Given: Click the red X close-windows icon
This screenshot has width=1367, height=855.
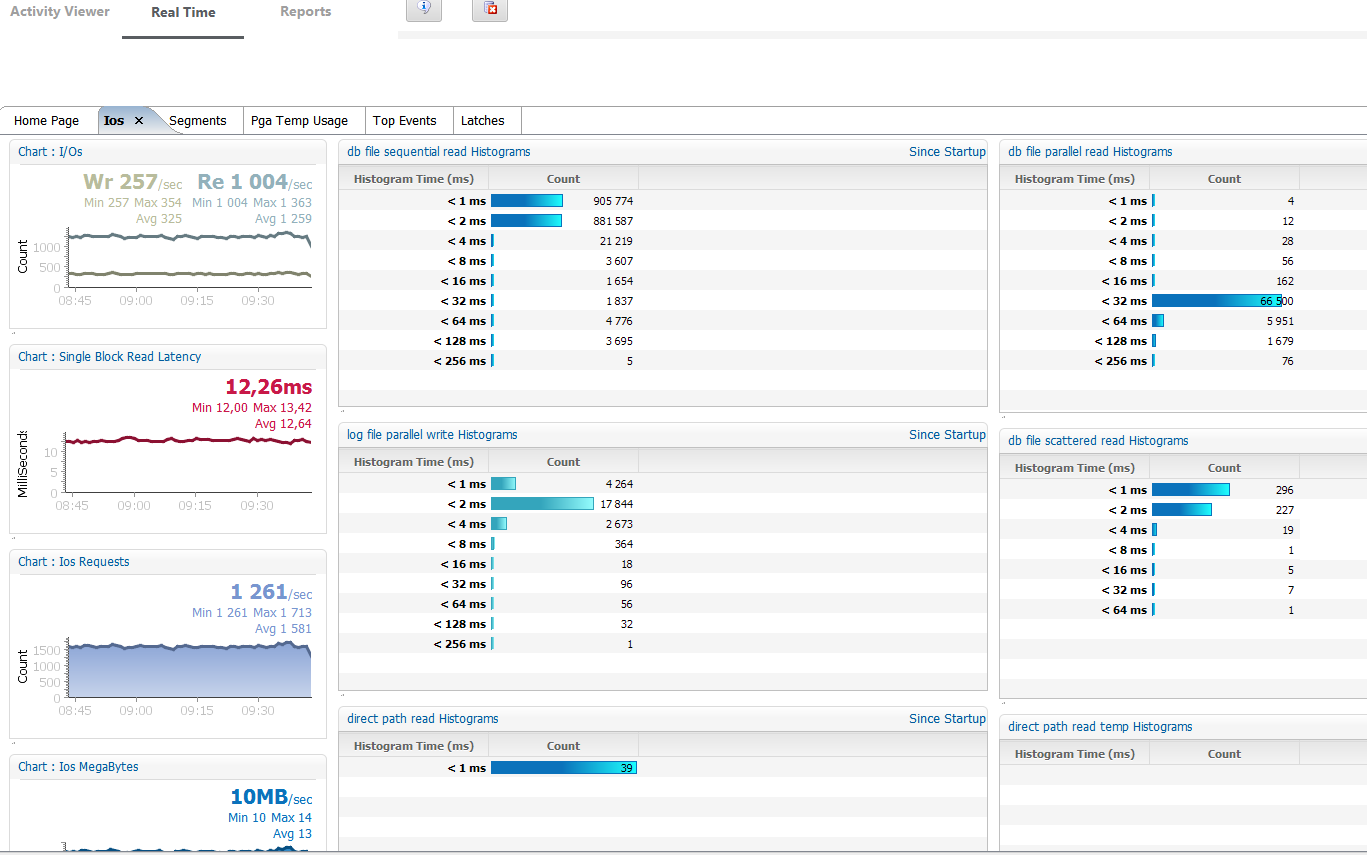Looking at the screenshot, I should [490, 8].
